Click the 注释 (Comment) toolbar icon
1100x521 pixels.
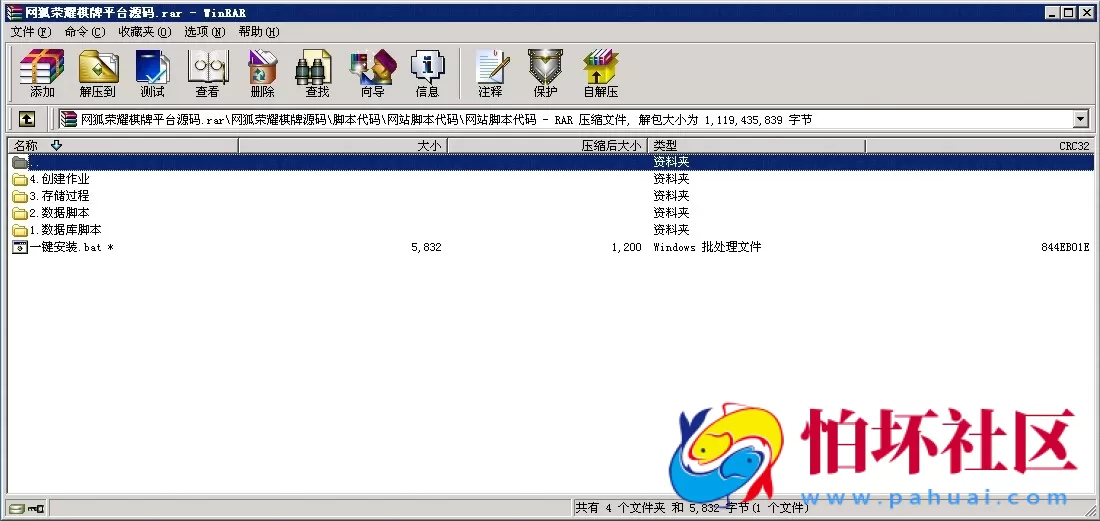(490, 73)
